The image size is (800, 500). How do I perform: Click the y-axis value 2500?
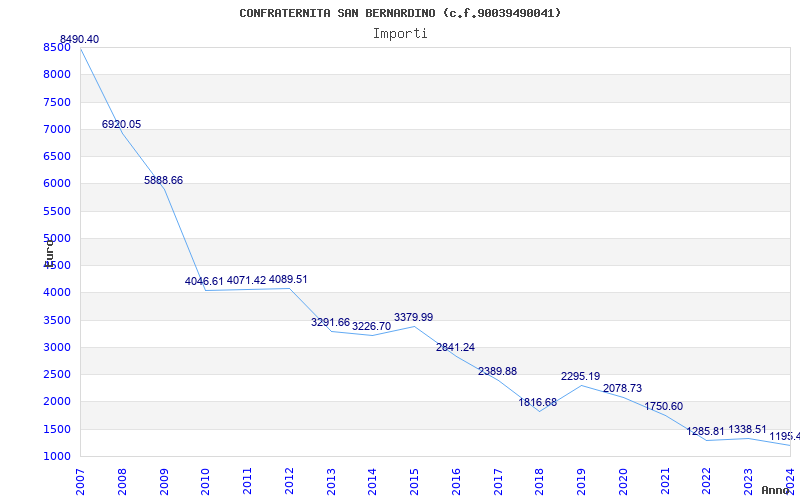pos(57,374)
